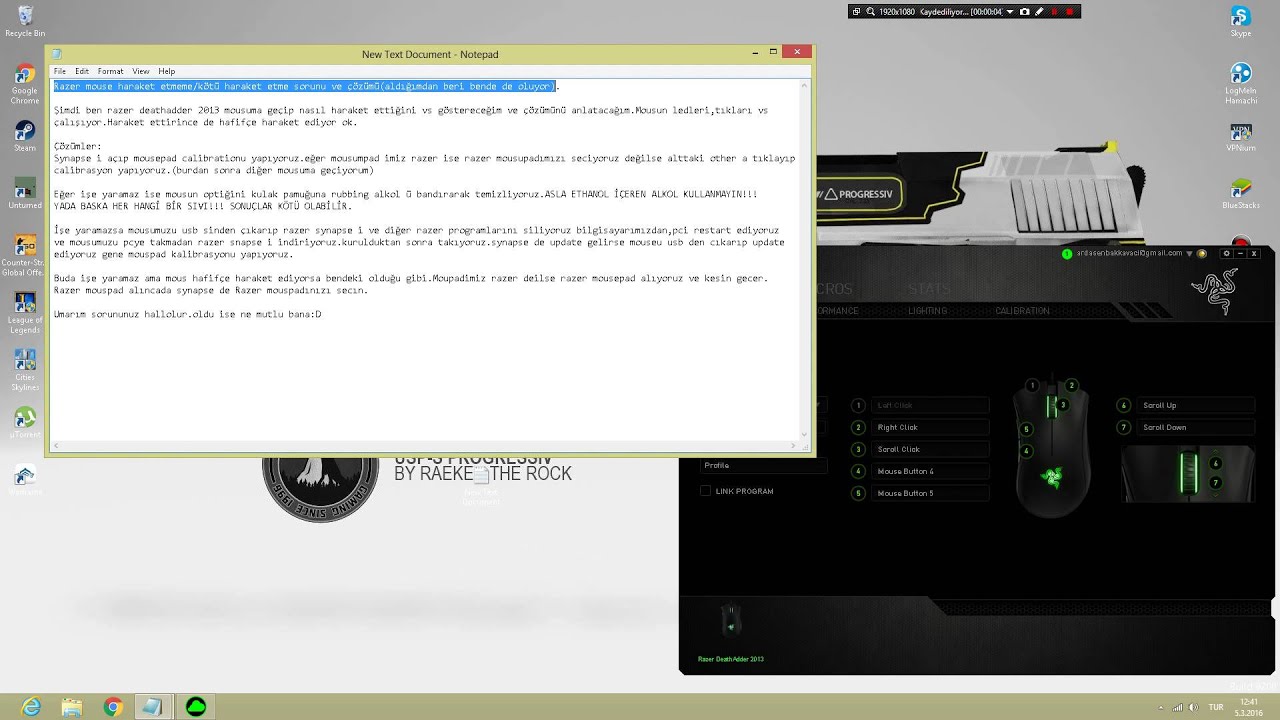Open Skype desktop shortcut
The height and width of the screenshot is (720, 1280).
(1240, 21)
